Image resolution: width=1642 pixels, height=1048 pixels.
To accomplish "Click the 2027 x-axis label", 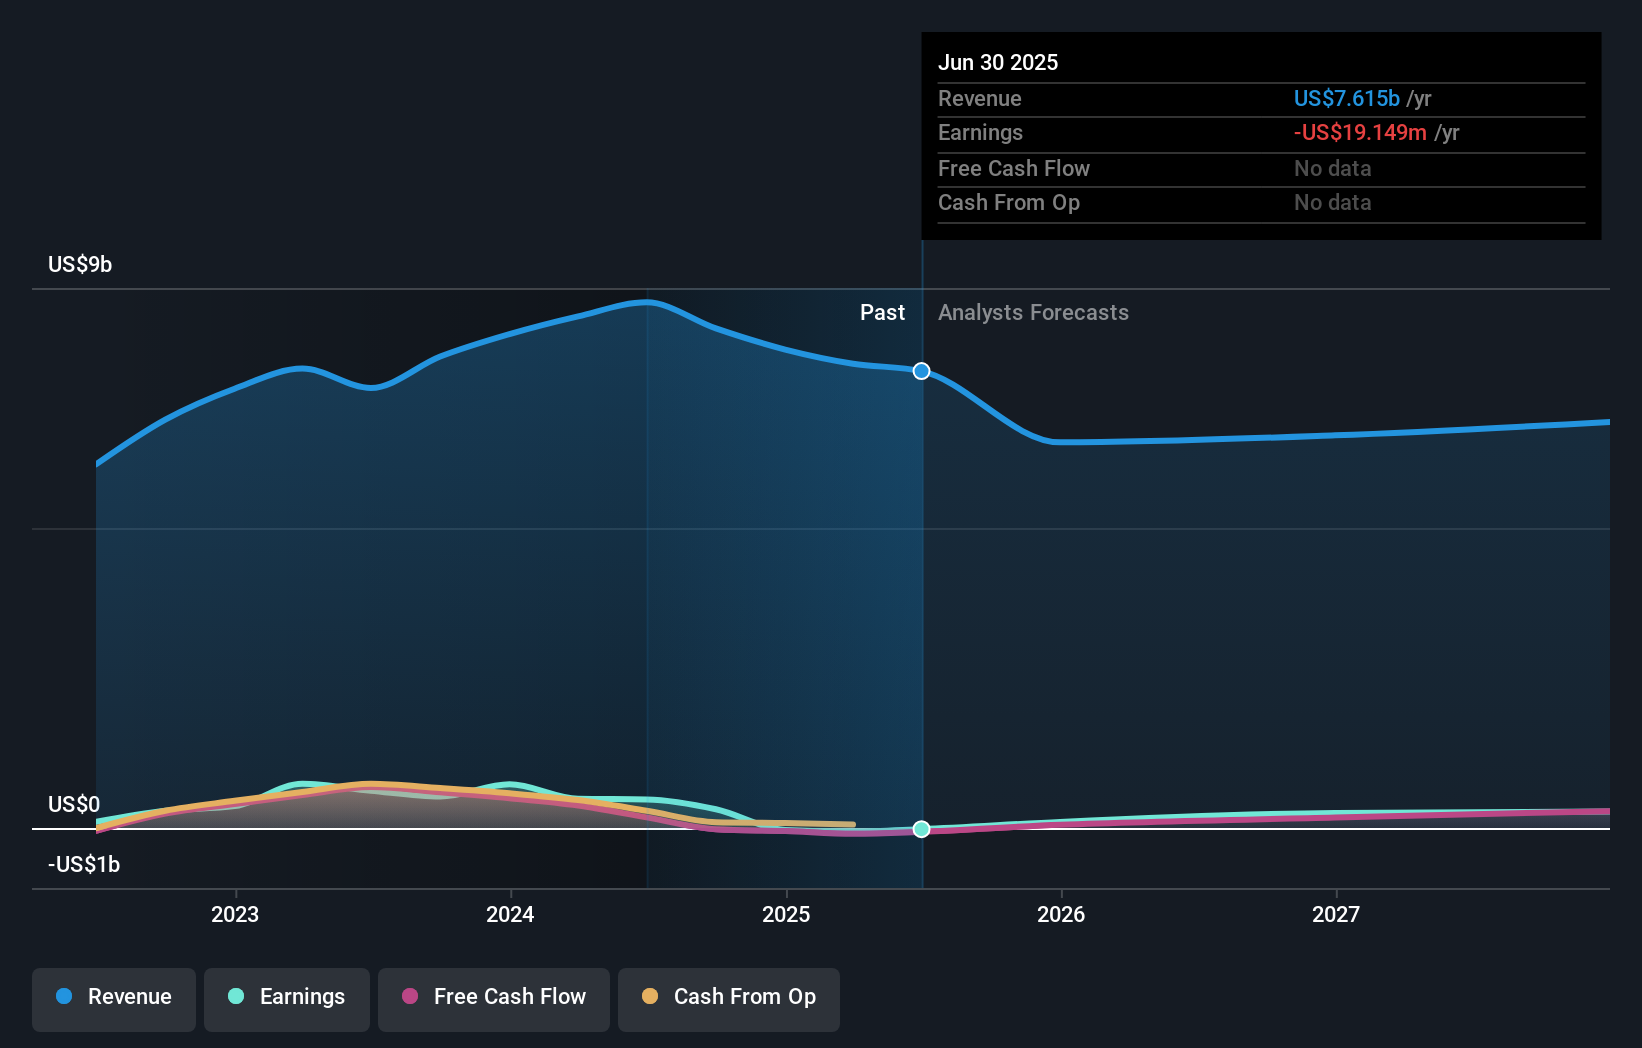I will point(1336,914).
